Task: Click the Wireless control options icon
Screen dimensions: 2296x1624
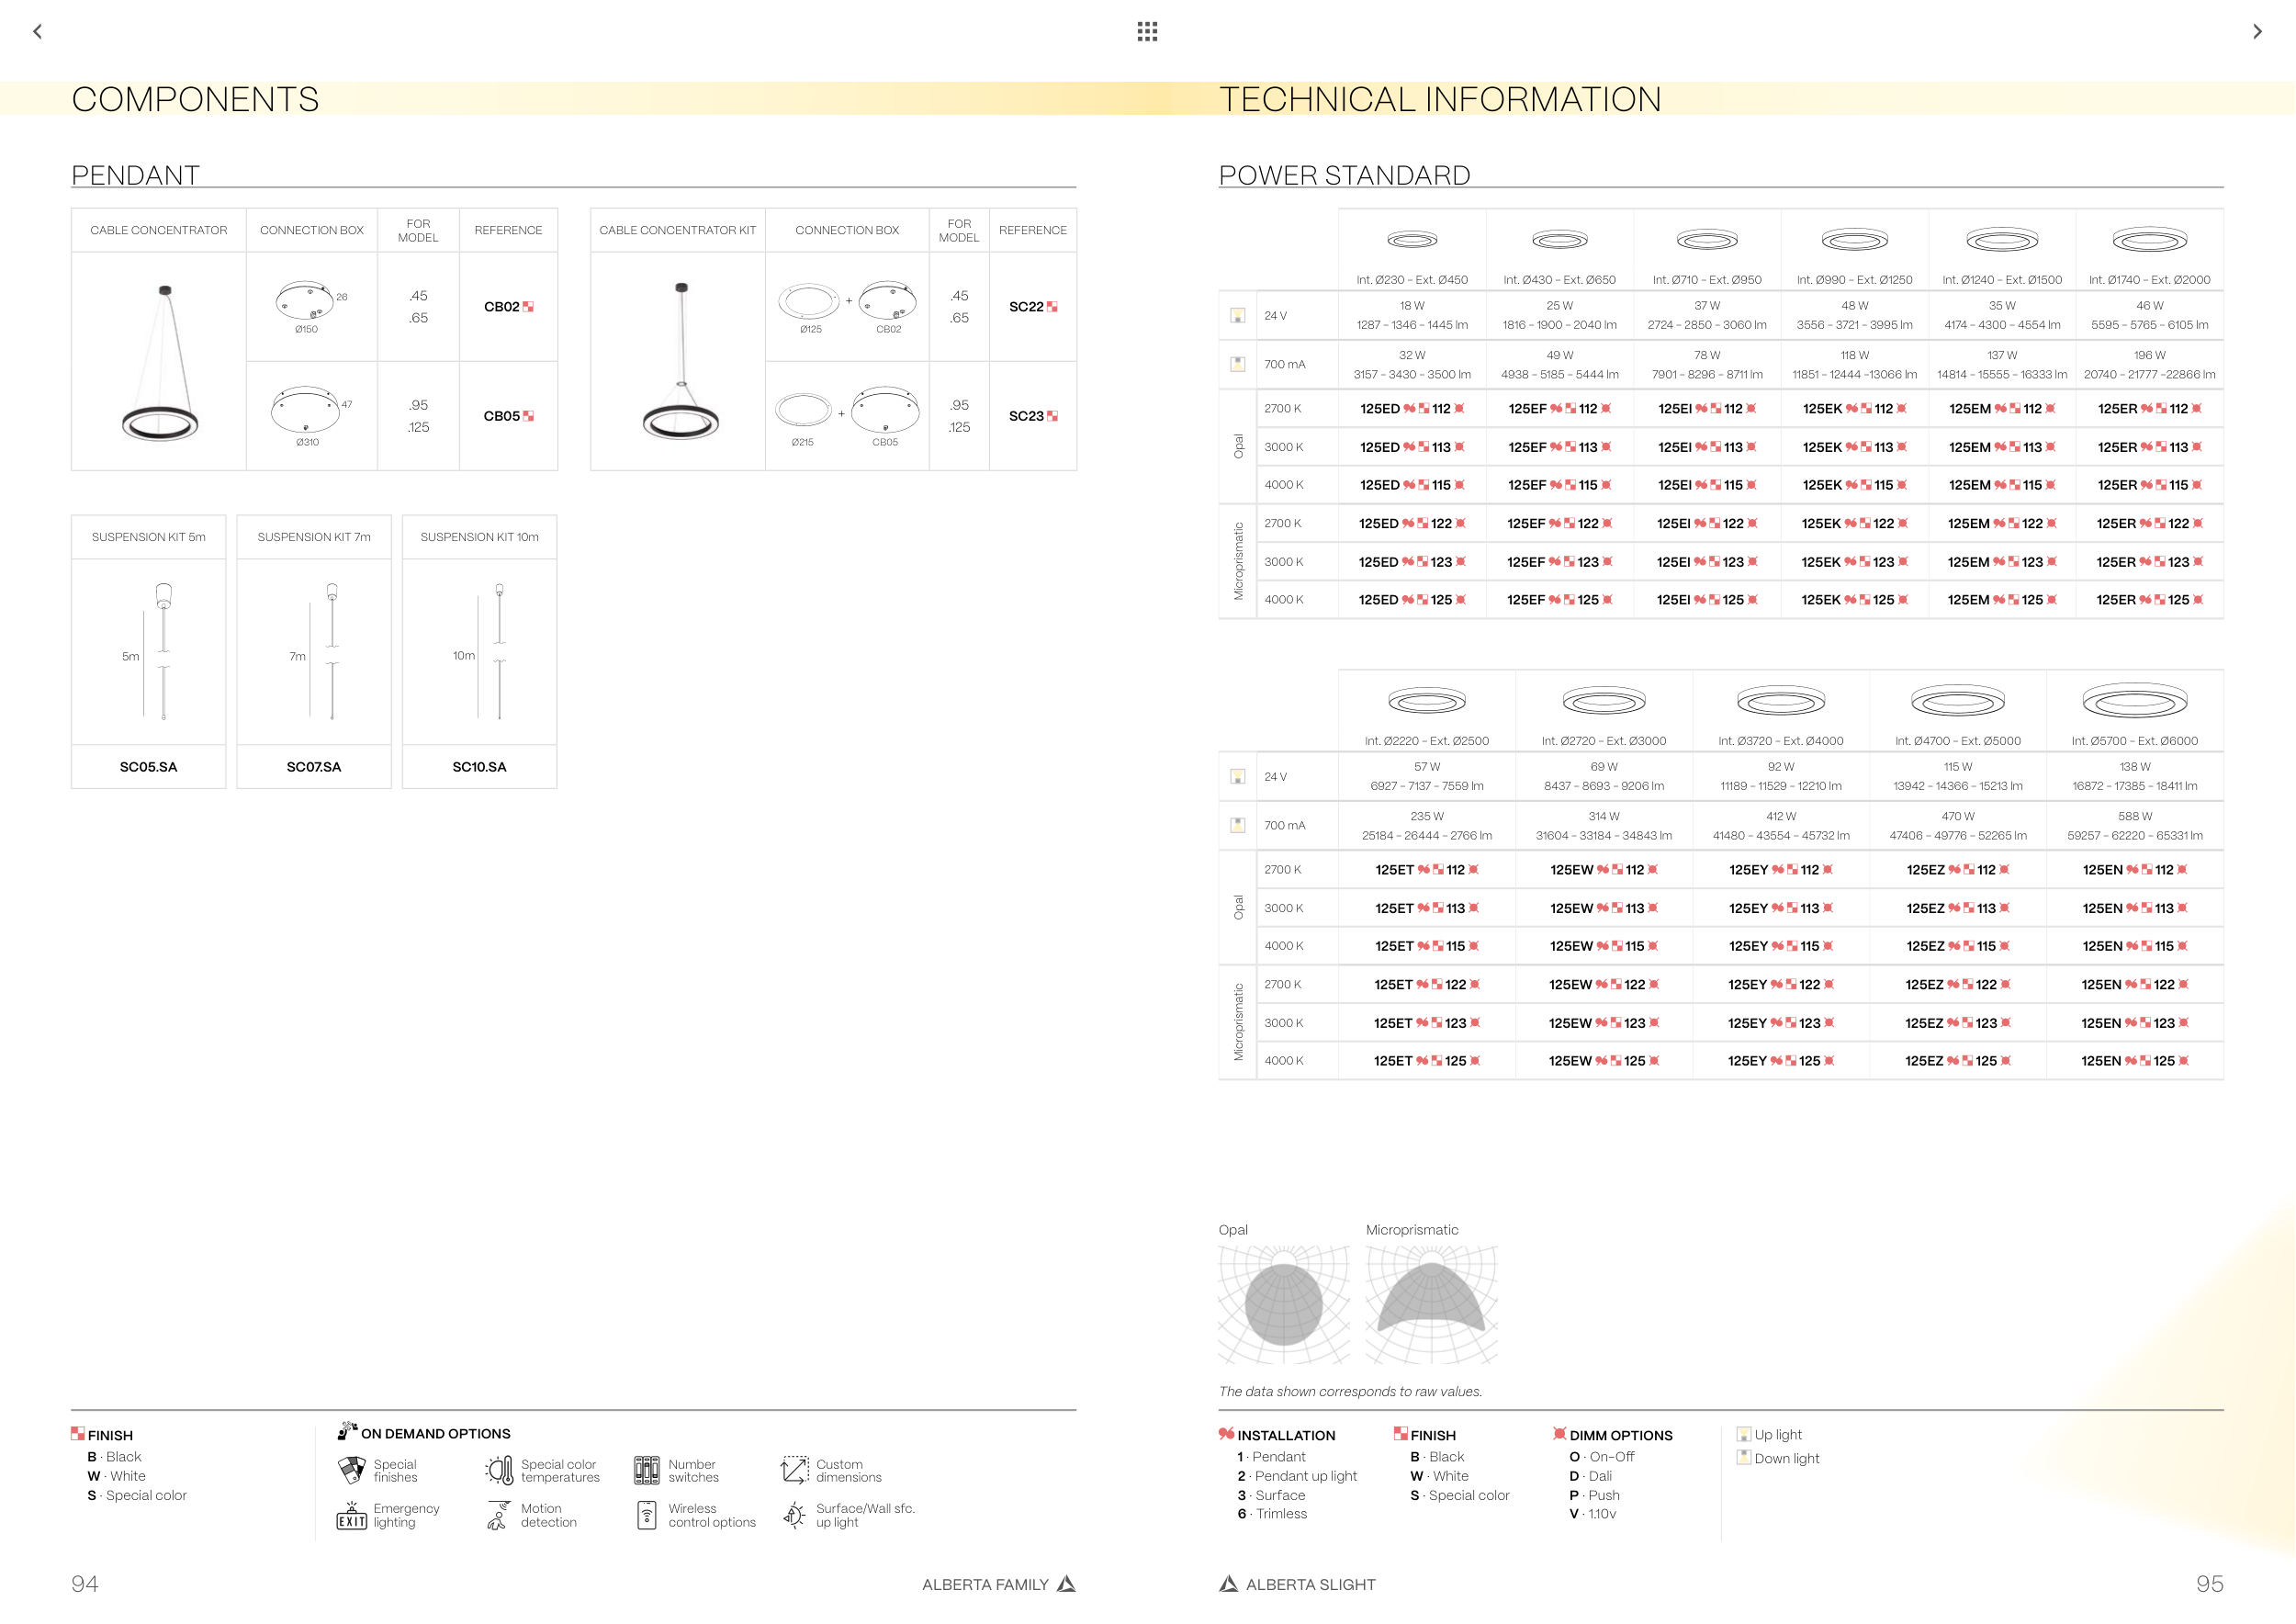Action: [647, 1516]
